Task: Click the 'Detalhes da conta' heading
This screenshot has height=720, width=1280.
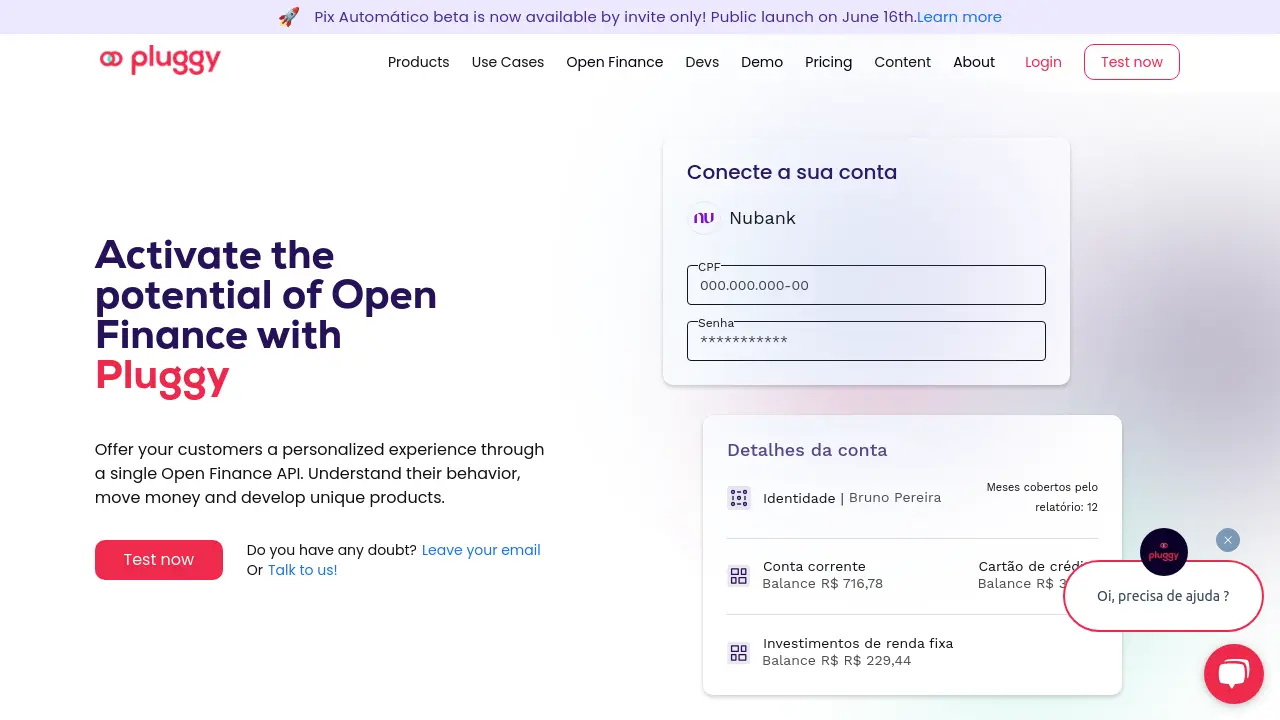Action: (x=807, y=450)
